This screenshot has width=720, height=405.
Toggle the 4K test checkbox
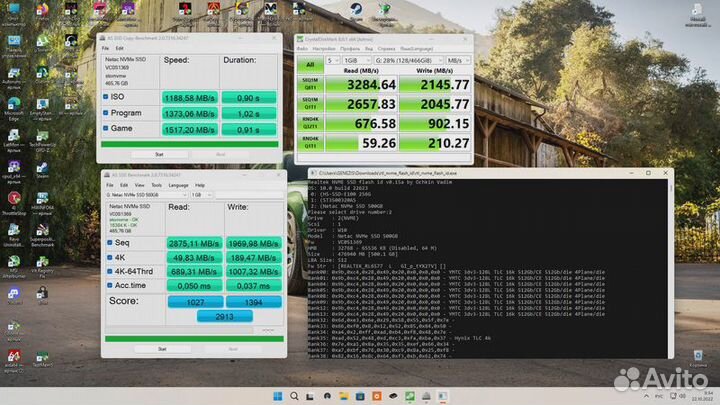[x=110, y=257]
